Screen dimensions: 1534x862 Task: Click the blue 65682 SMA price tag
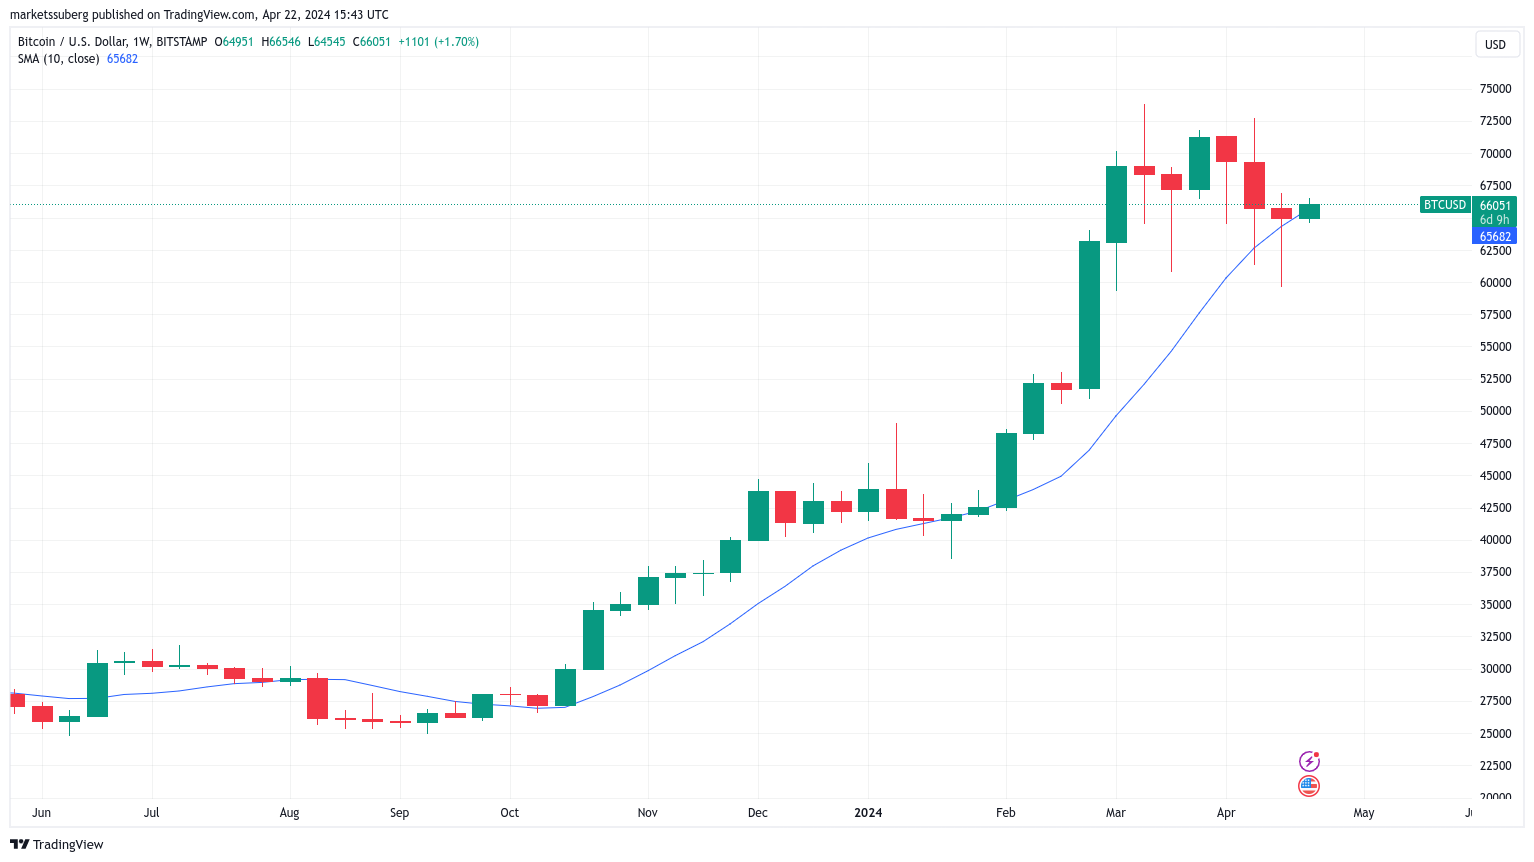coord(1495,237)
